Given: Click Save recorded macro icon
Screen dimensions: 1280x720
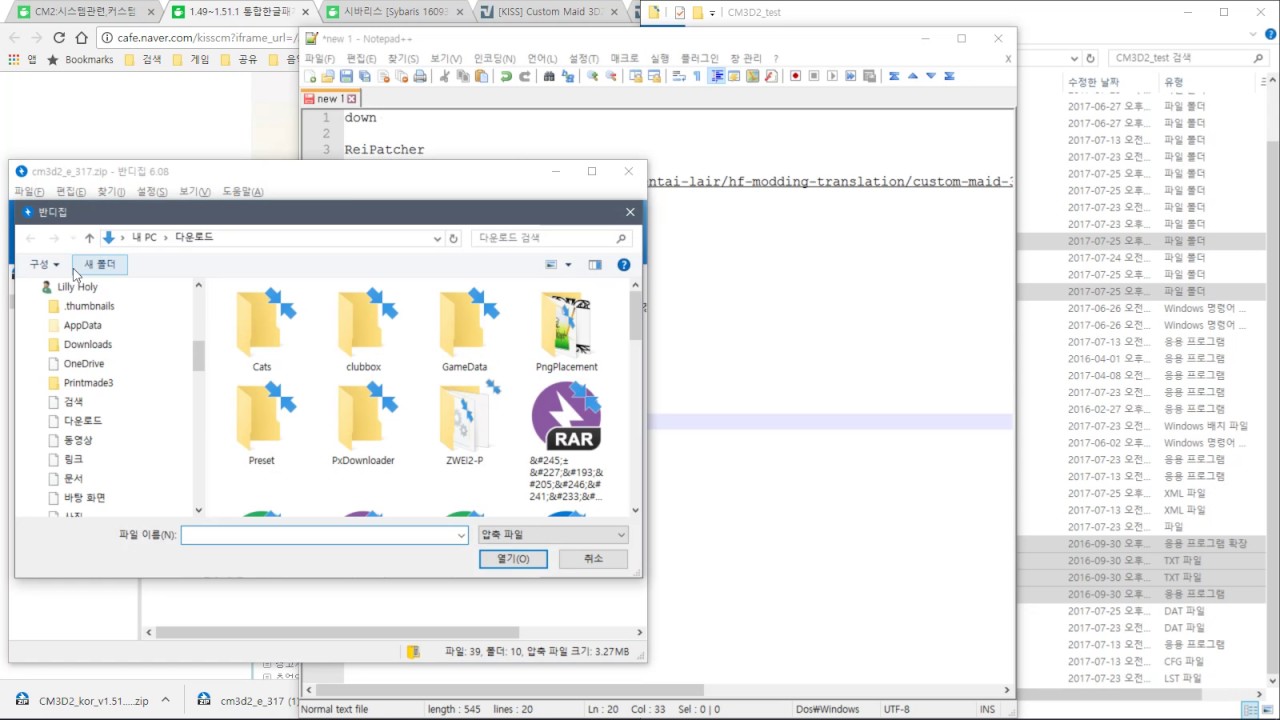Looking at the screenshot, I should [x=870, y=76].
